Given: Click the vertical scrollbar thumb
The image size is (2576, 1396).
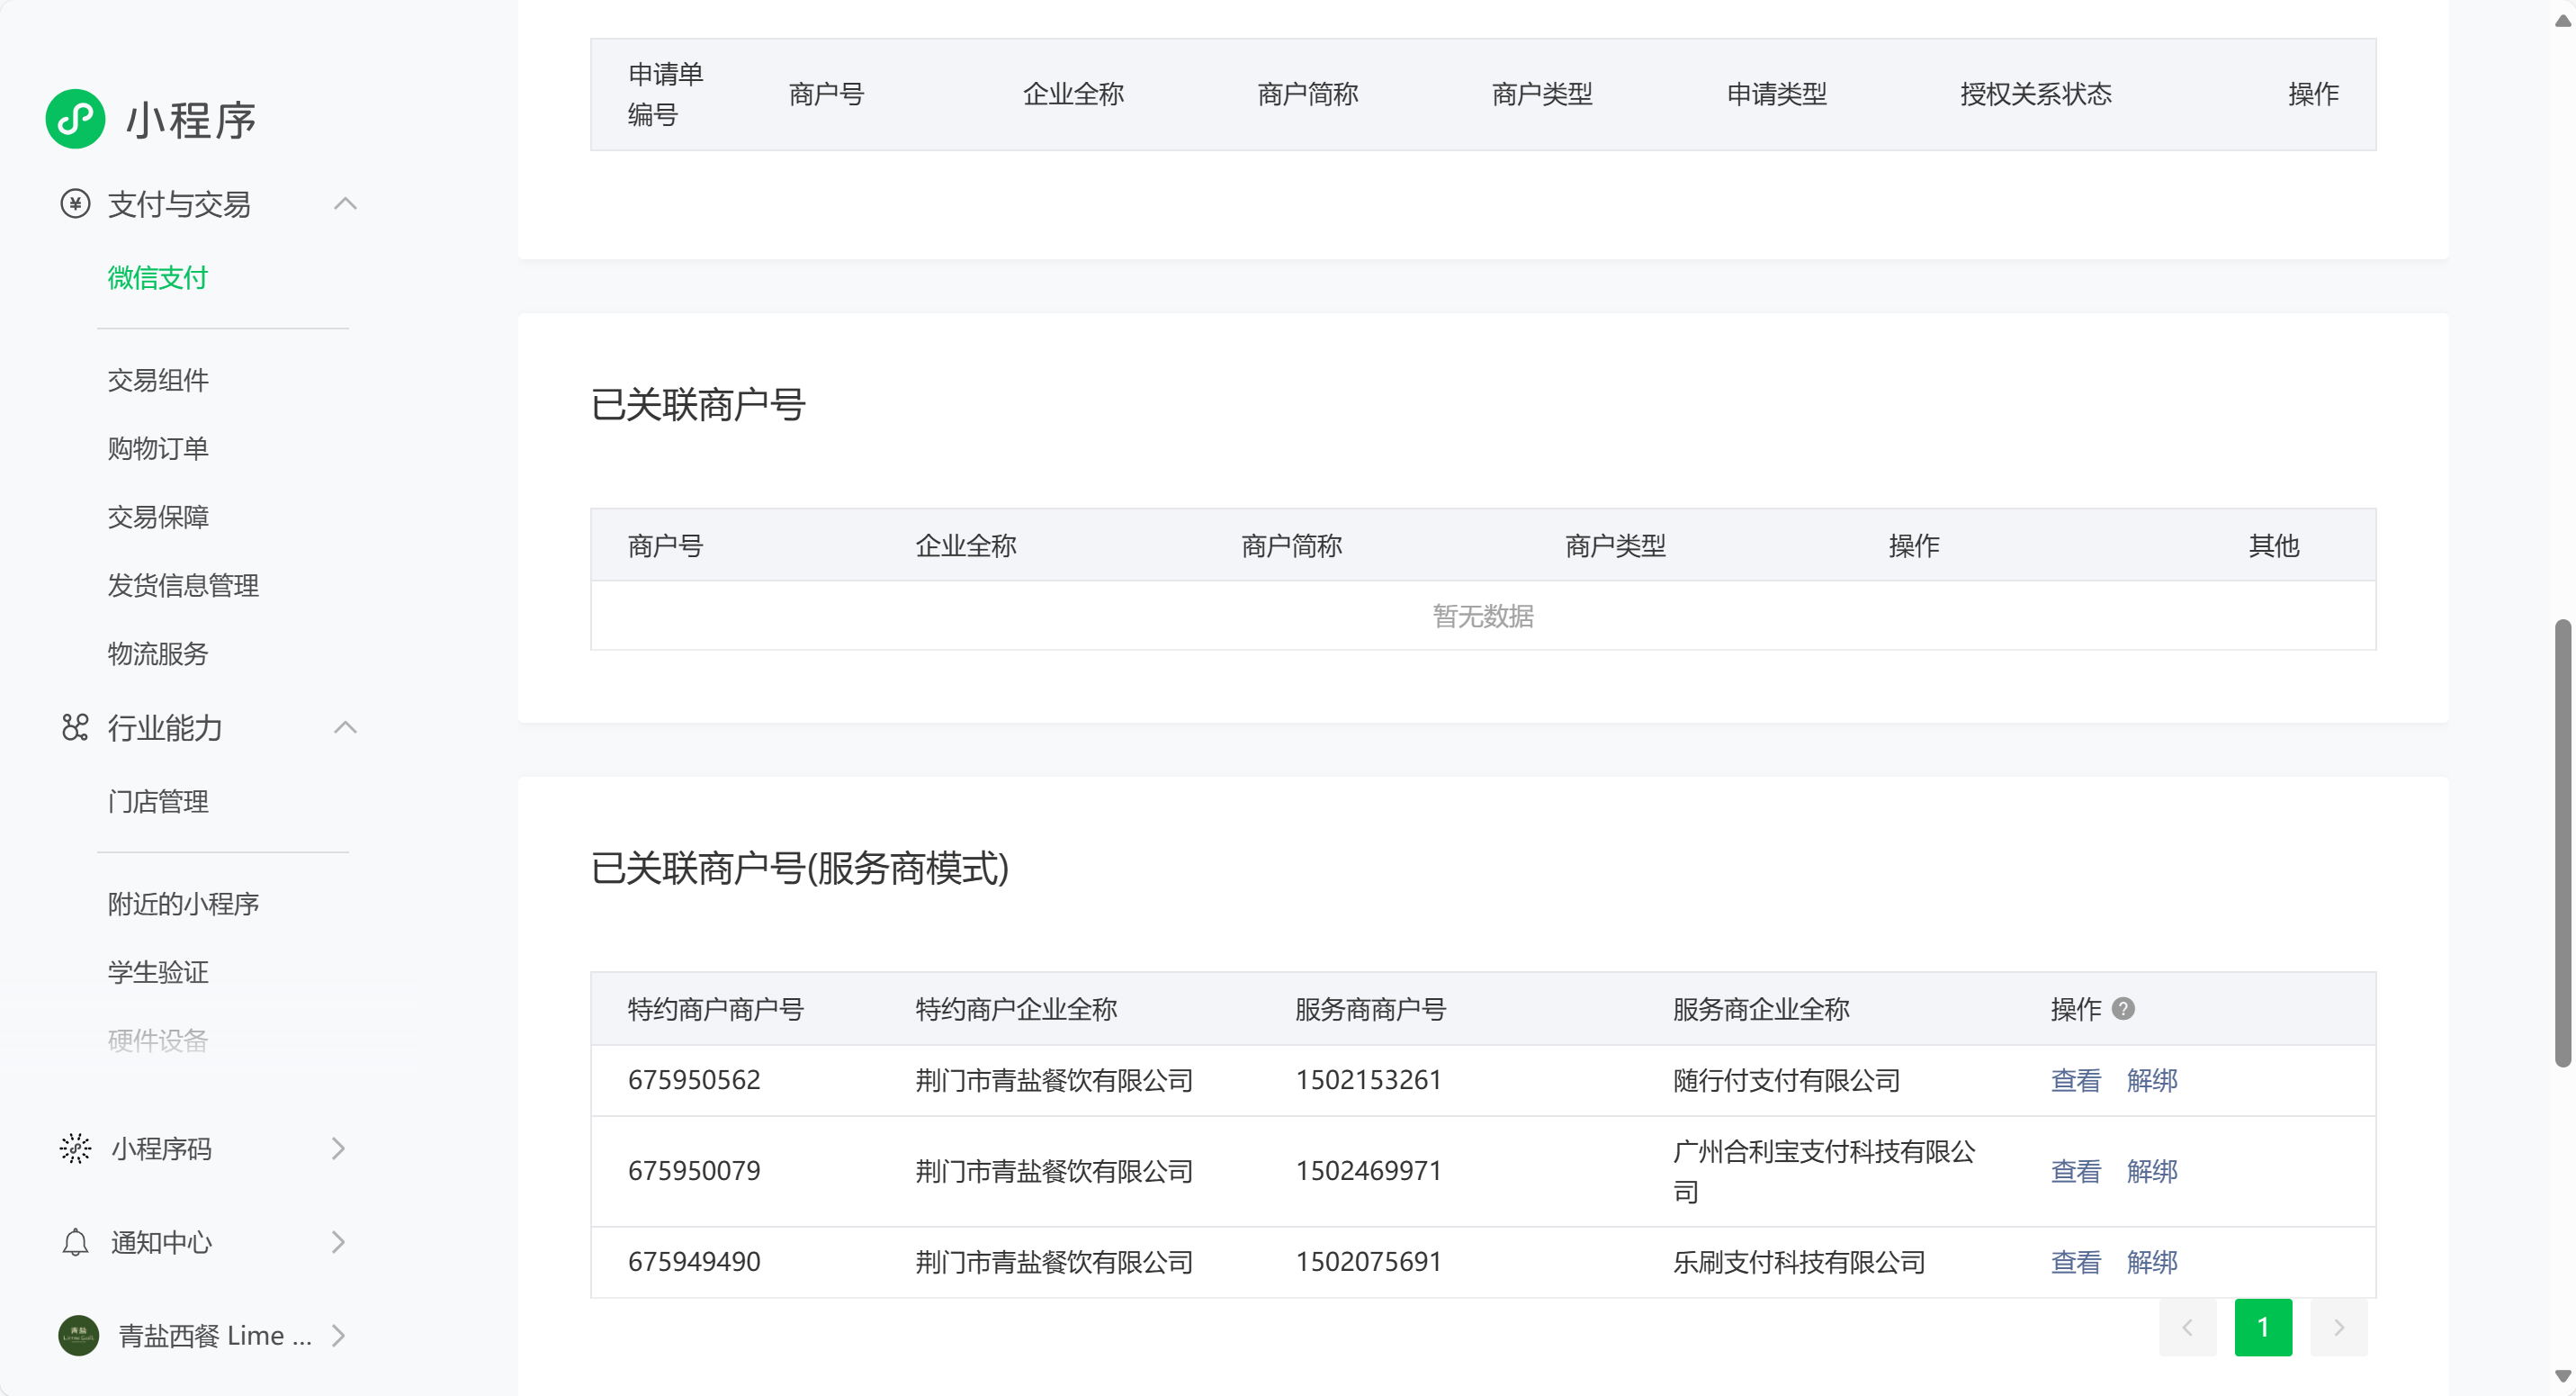Looking at the screenshot, I should pyautogui.click(x=2562, y=843).
